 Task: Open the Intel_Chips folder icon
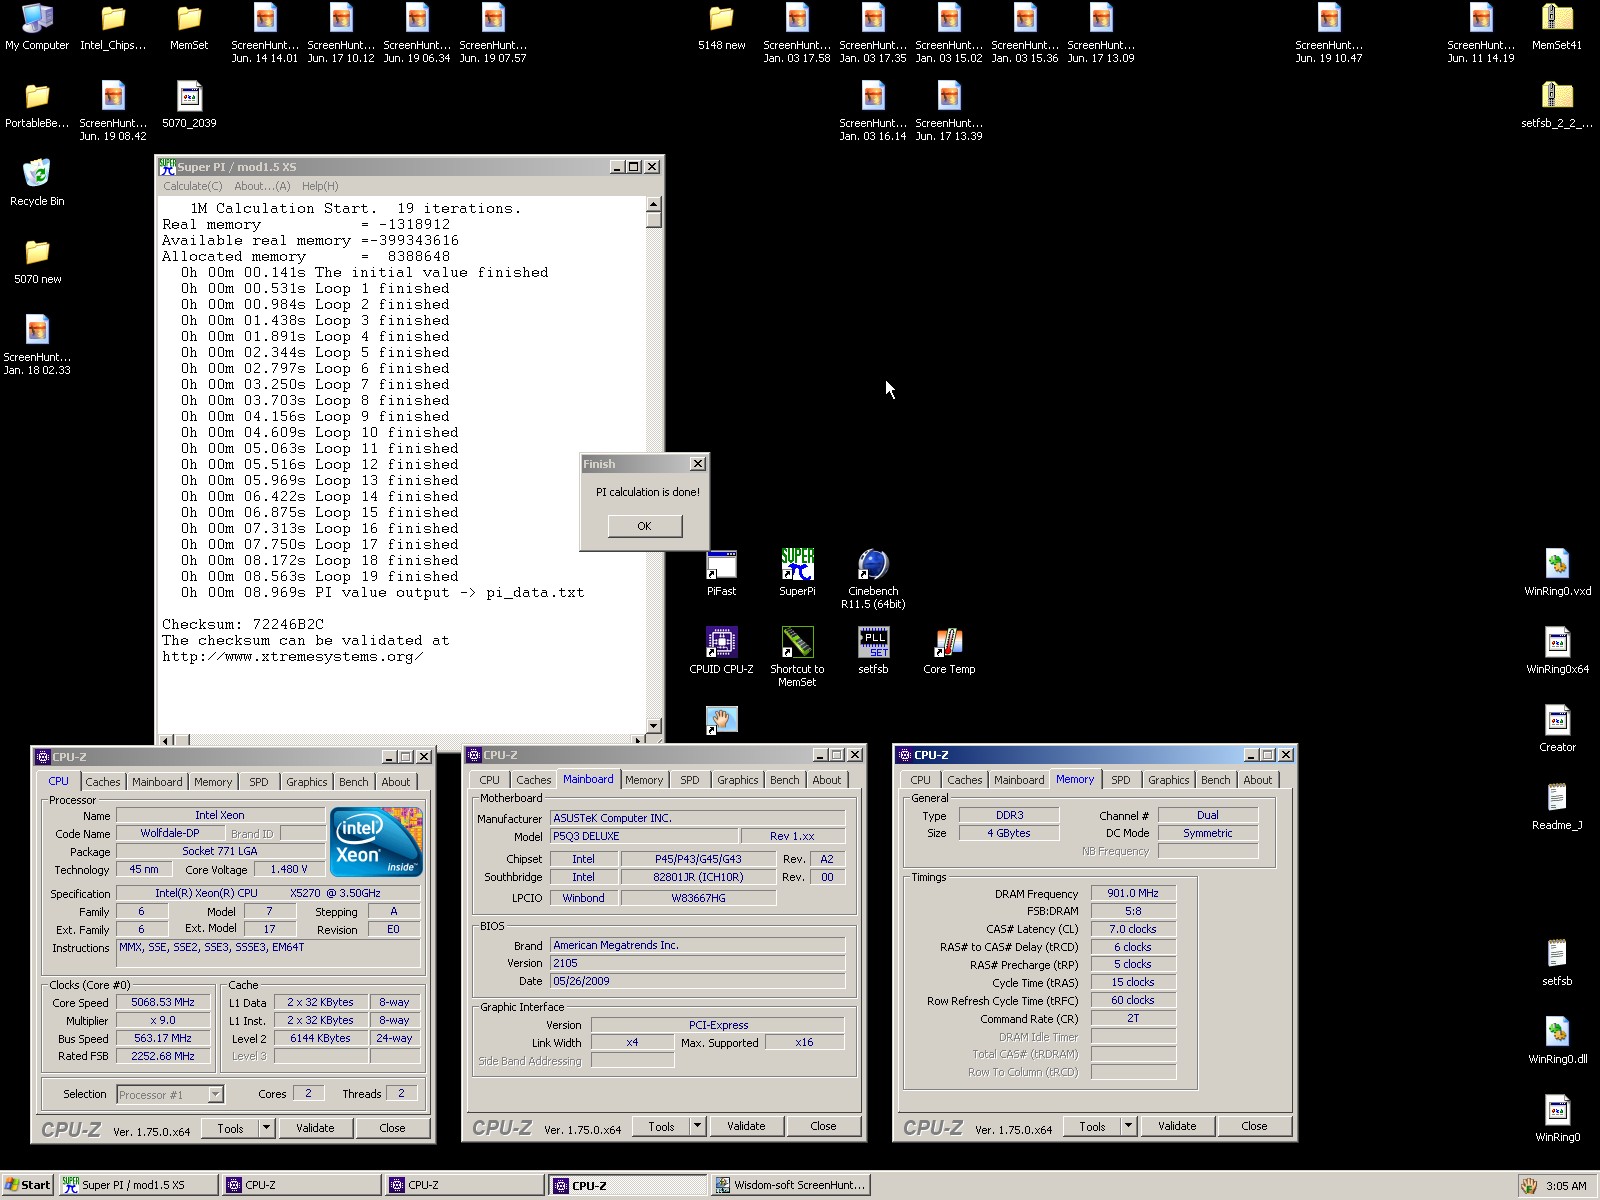pyautogui.click(x=113, y=27)
